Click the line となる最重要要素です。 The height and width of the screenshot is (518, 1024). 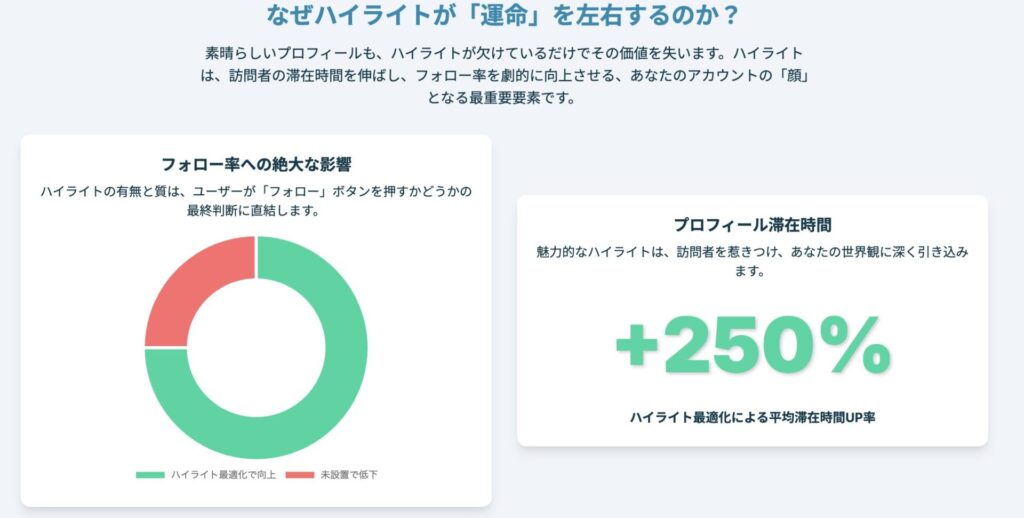pos(502,99)
